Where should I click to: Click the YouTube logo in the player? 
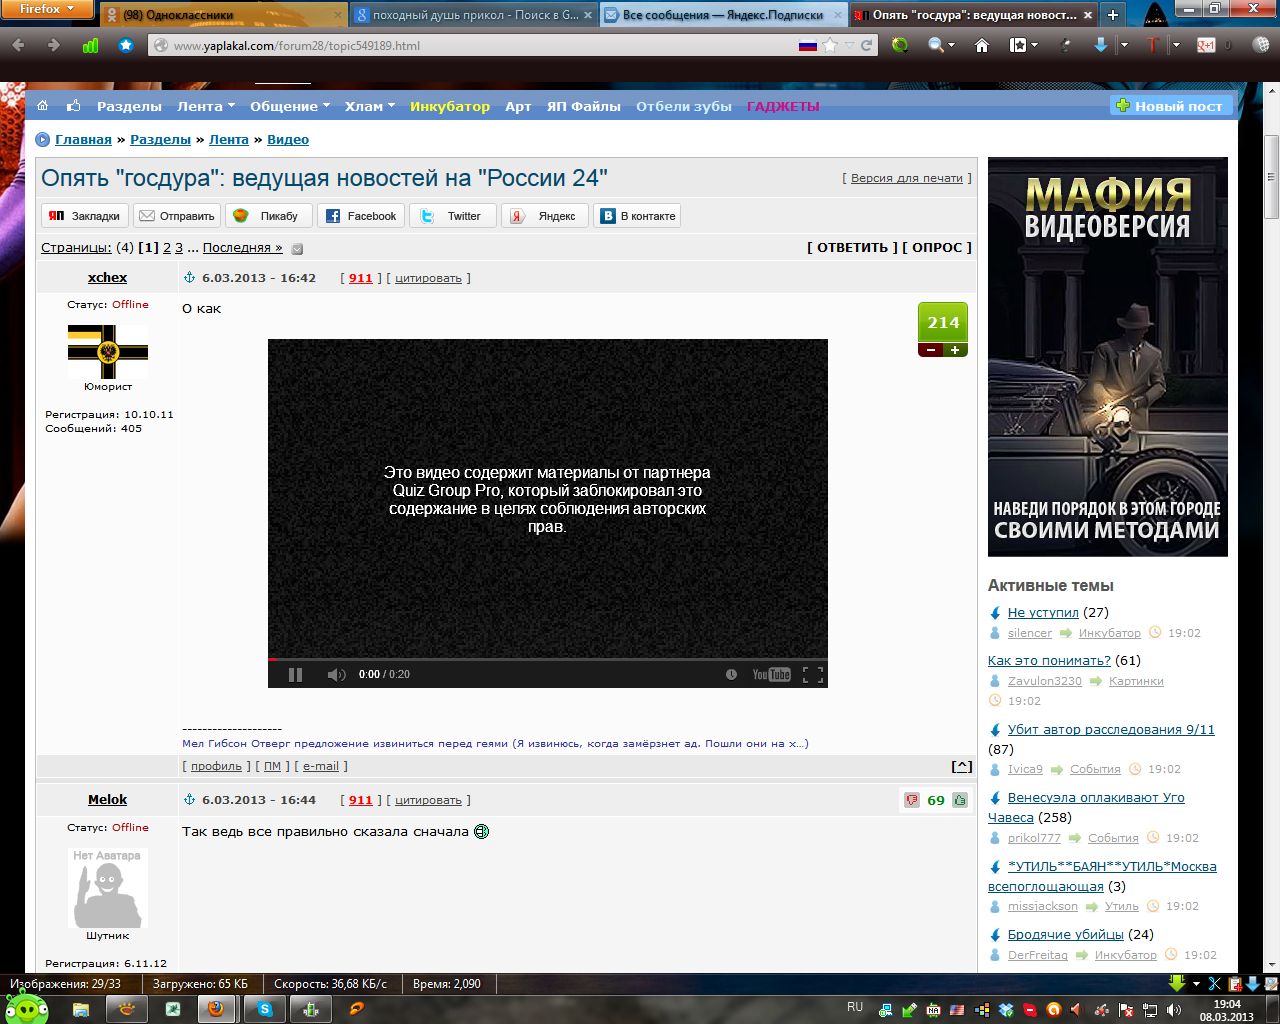pos(771,675)
